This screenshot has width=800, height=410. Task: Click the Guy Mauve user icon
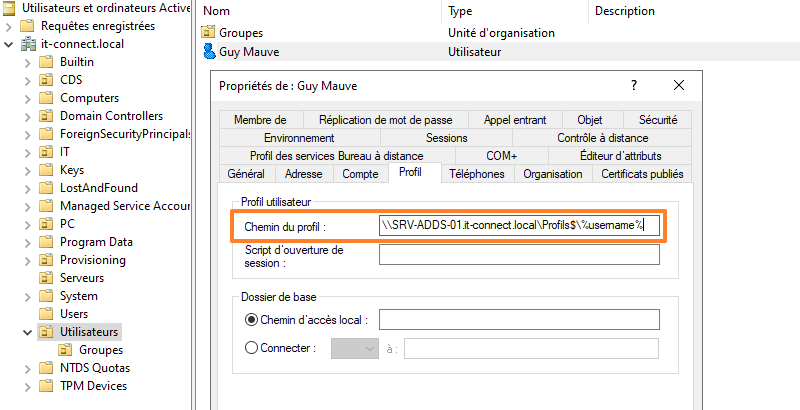(x=209, y=52)
